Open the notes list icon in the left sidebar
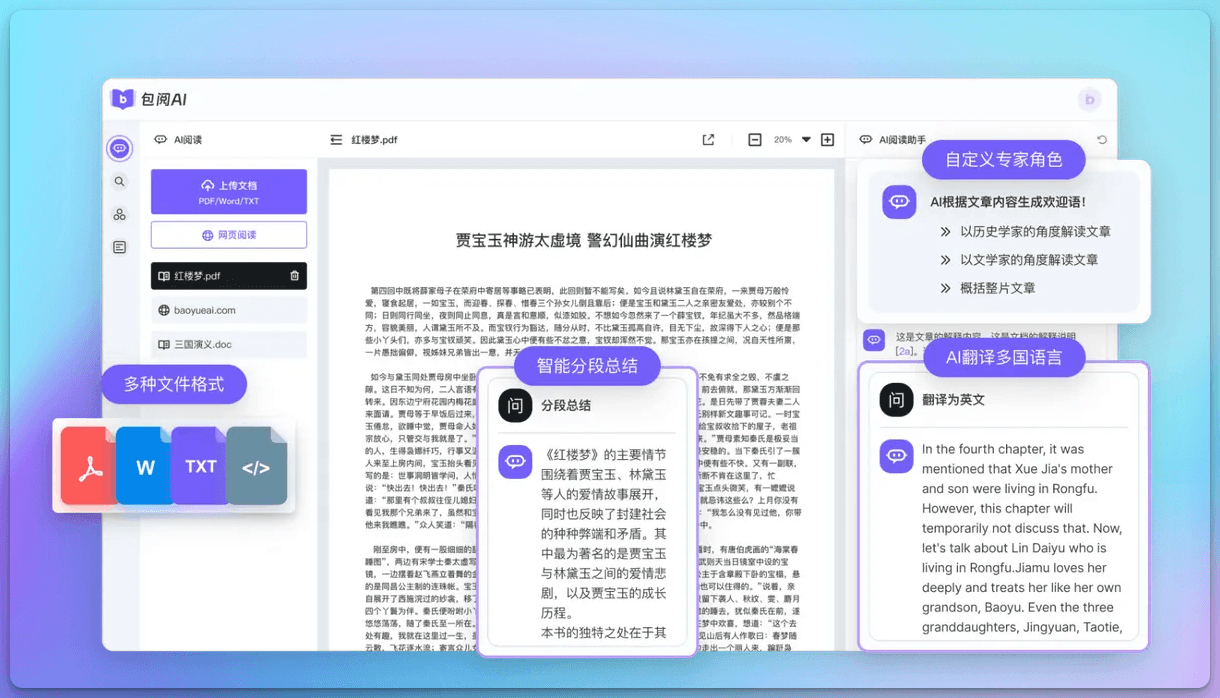Screen dimensions: 1220x698 click(119, 247)
